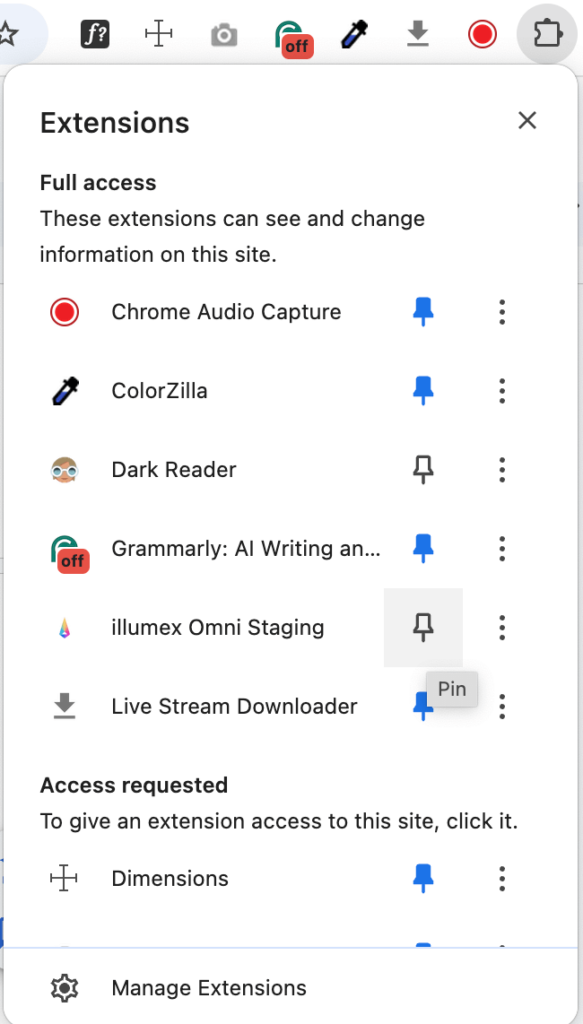This screenshot has width=583, height=1024.
Task: Click the grey camera screenshot toolbar icon
Action: coord(224,35)
